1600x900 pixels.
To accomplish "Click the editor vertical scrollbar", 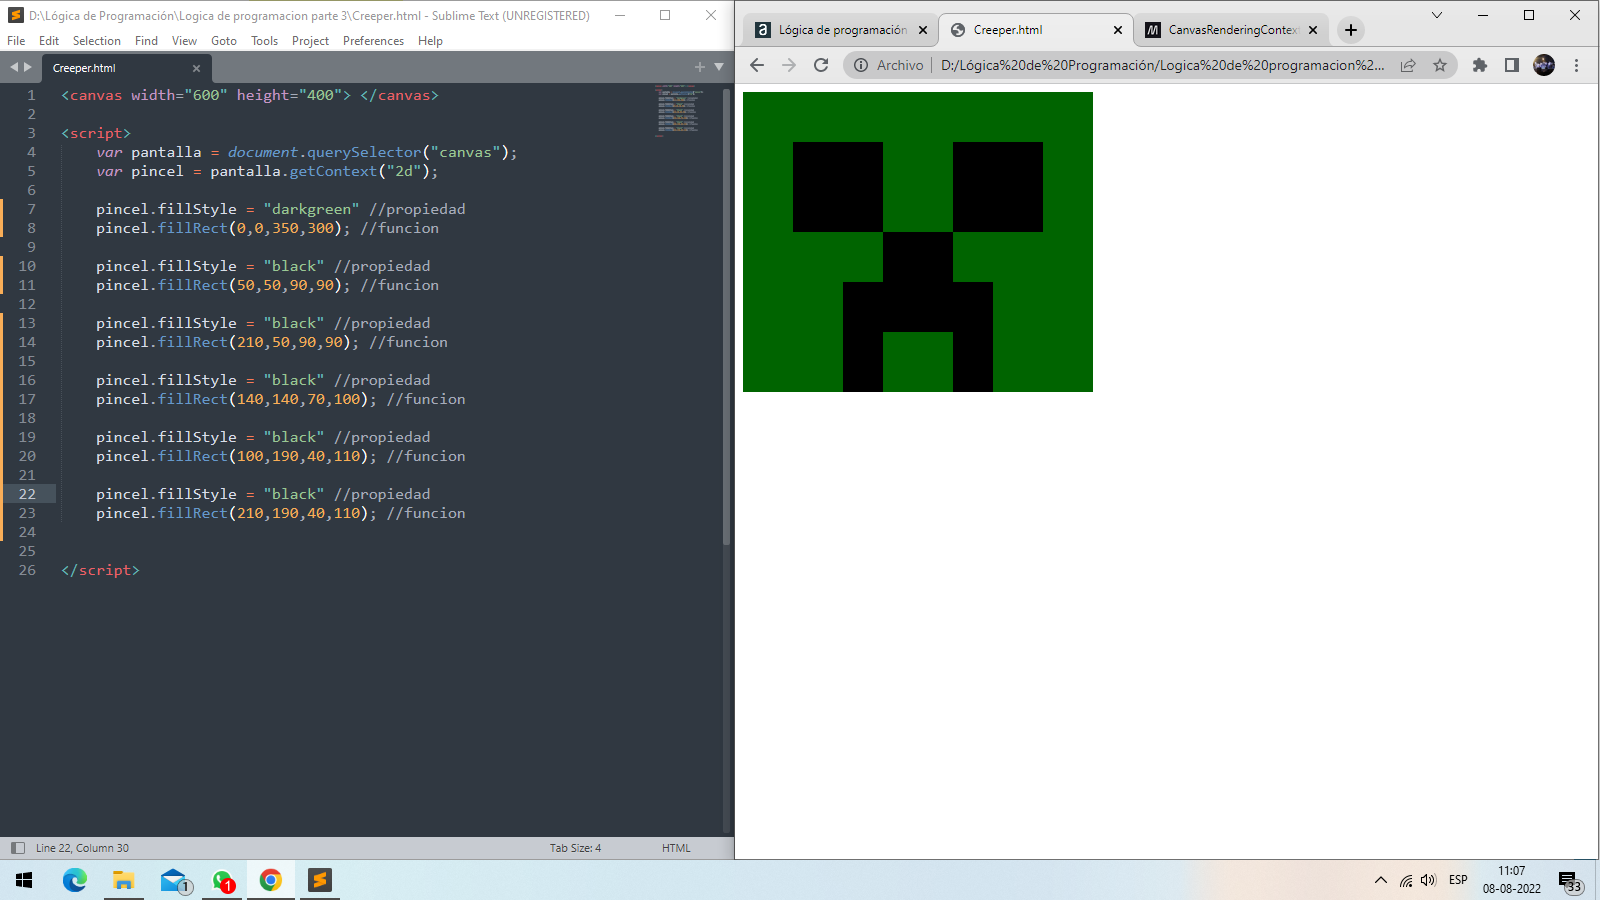I will click(727, 315).
